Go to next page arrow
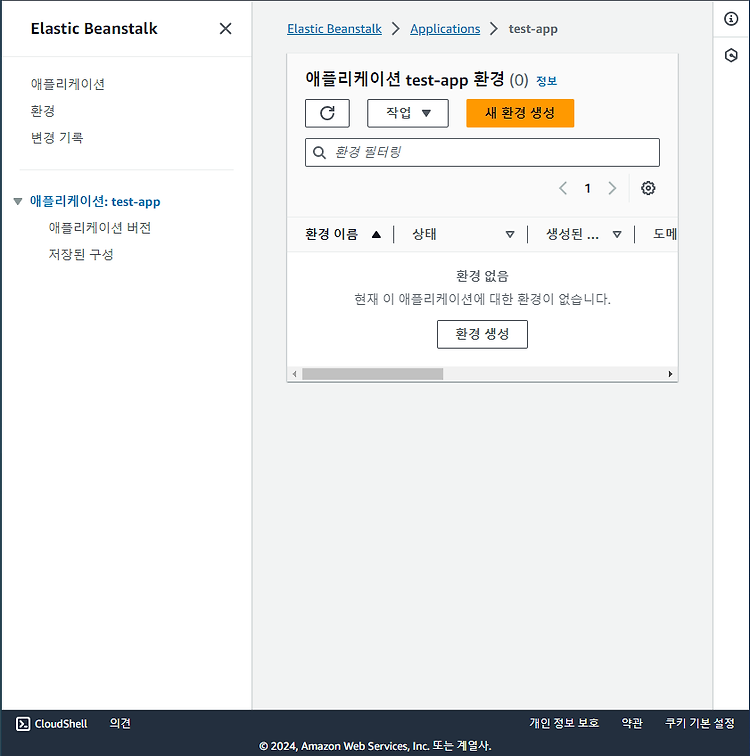 point(612,188)
